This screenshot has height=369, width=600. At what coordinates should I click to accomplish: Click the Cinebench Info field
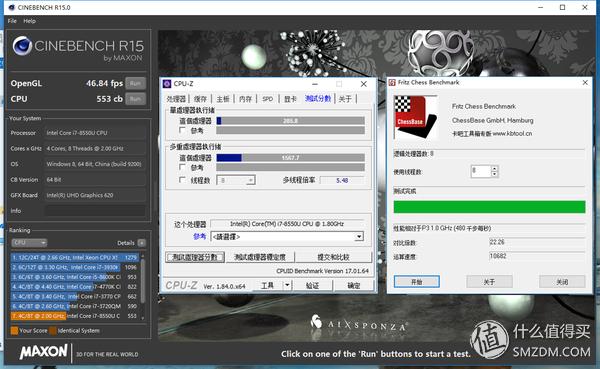[95, 211]
